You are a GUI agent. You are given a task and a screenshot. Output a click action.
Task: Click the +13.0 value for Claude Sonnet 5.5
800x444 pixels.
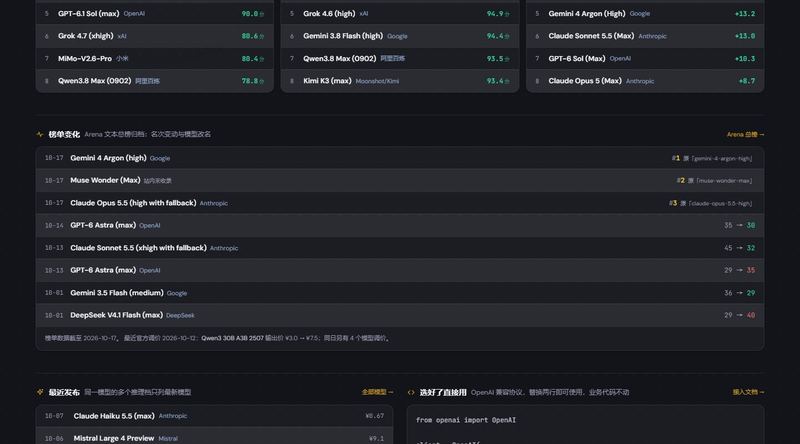745,36
